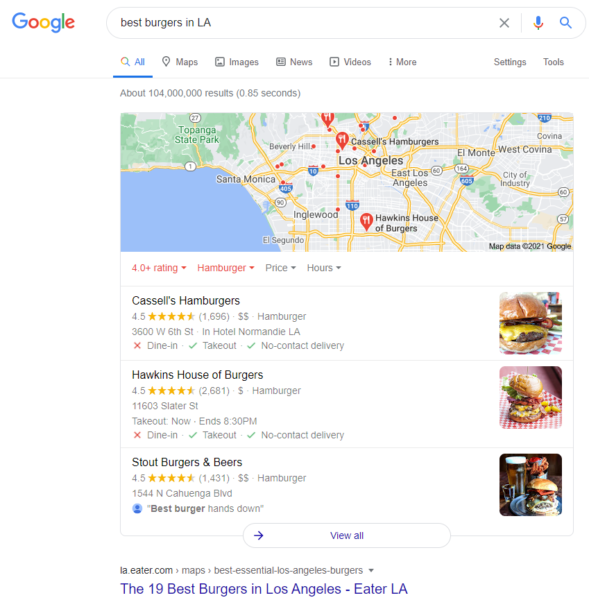The image size is (589, 600).
Task: Open the Tools option
Action: [x=553, y=62]
